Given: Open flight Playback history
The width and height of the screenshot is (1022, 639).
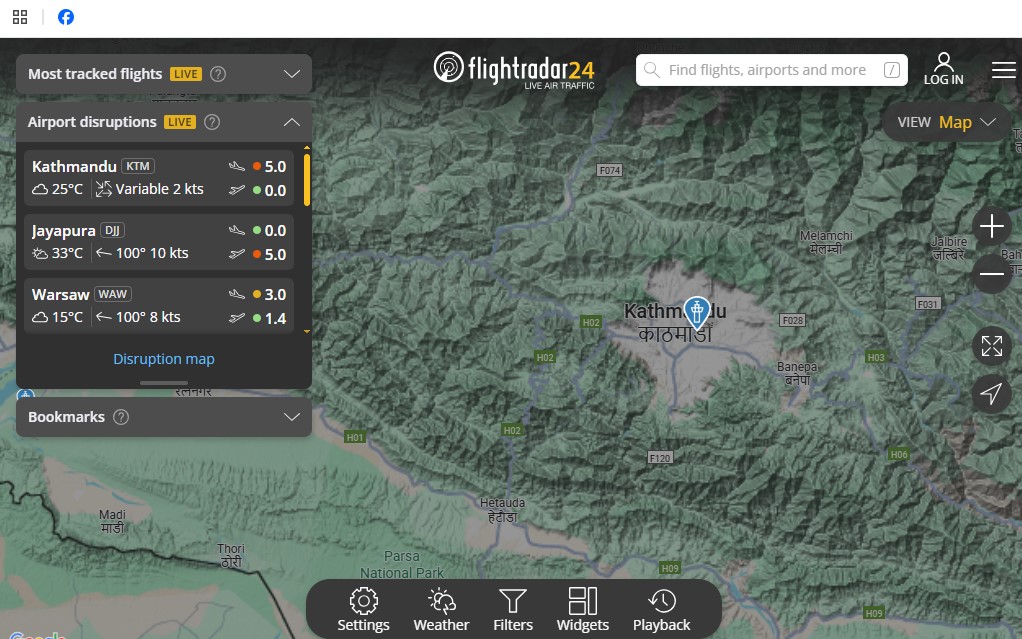Looking at the screenshot, I should click(661, 610).
